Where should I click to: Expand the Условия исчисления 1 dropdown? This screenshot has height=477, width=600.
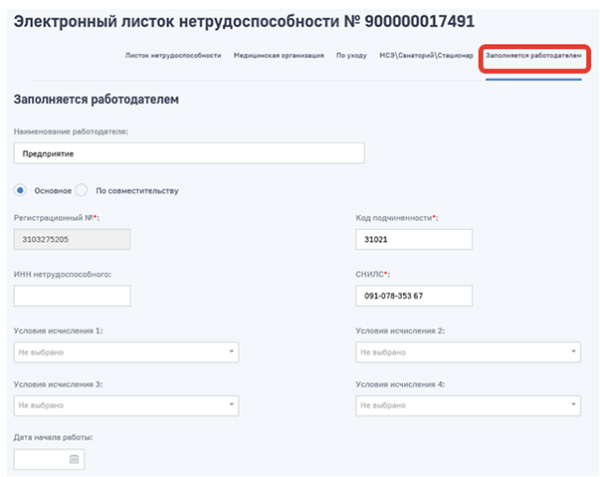click(126, 352)
